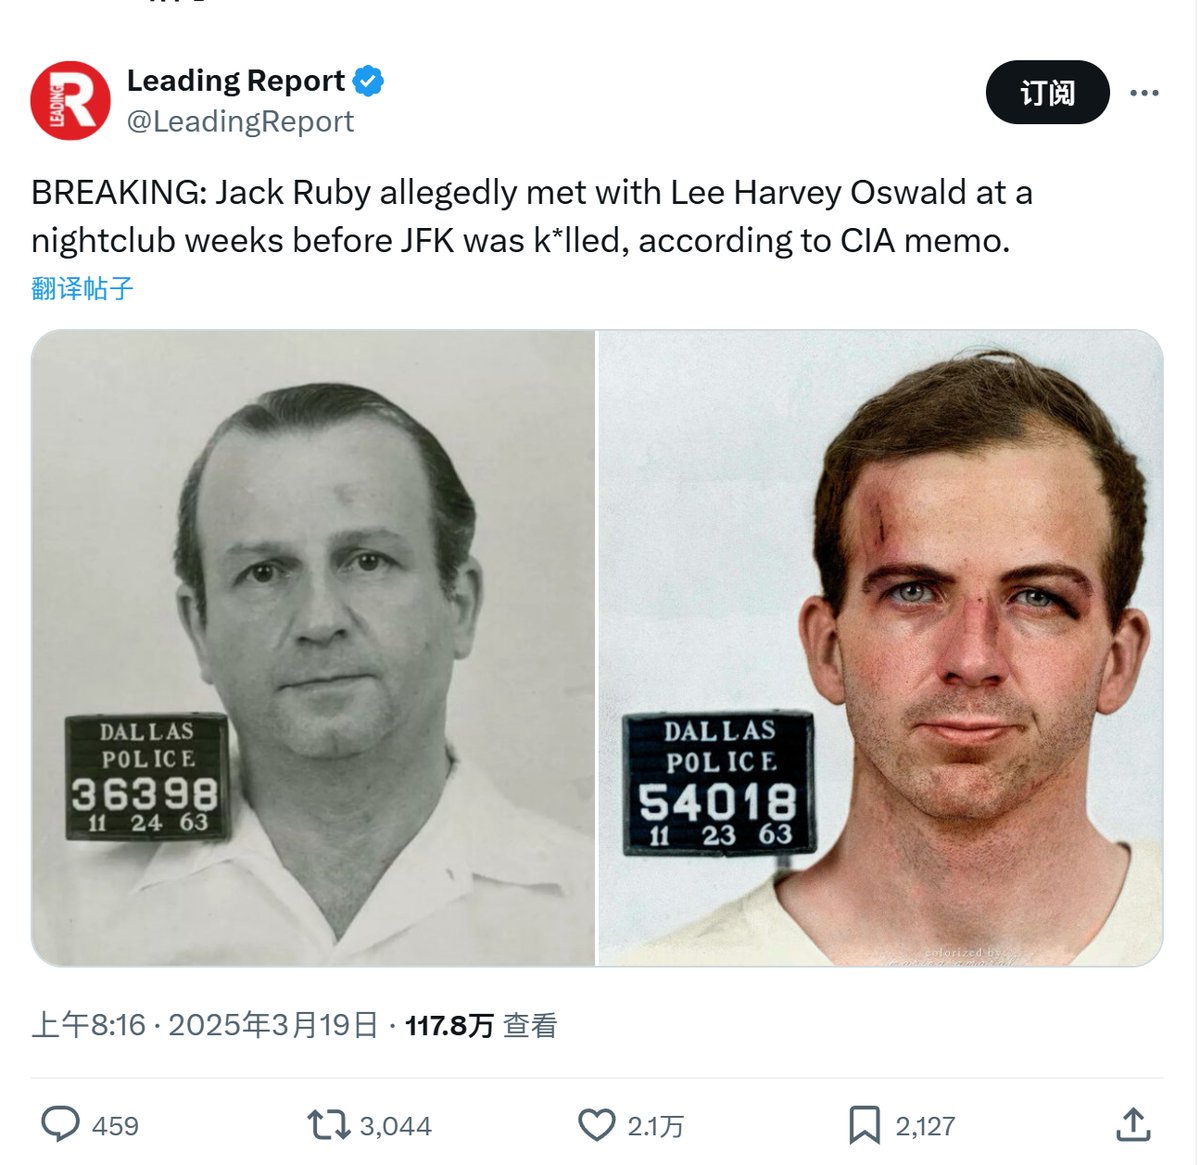Open the three-dot more options menu
This screenshot has height=1165, width=1200.
tap(1144, 93)
